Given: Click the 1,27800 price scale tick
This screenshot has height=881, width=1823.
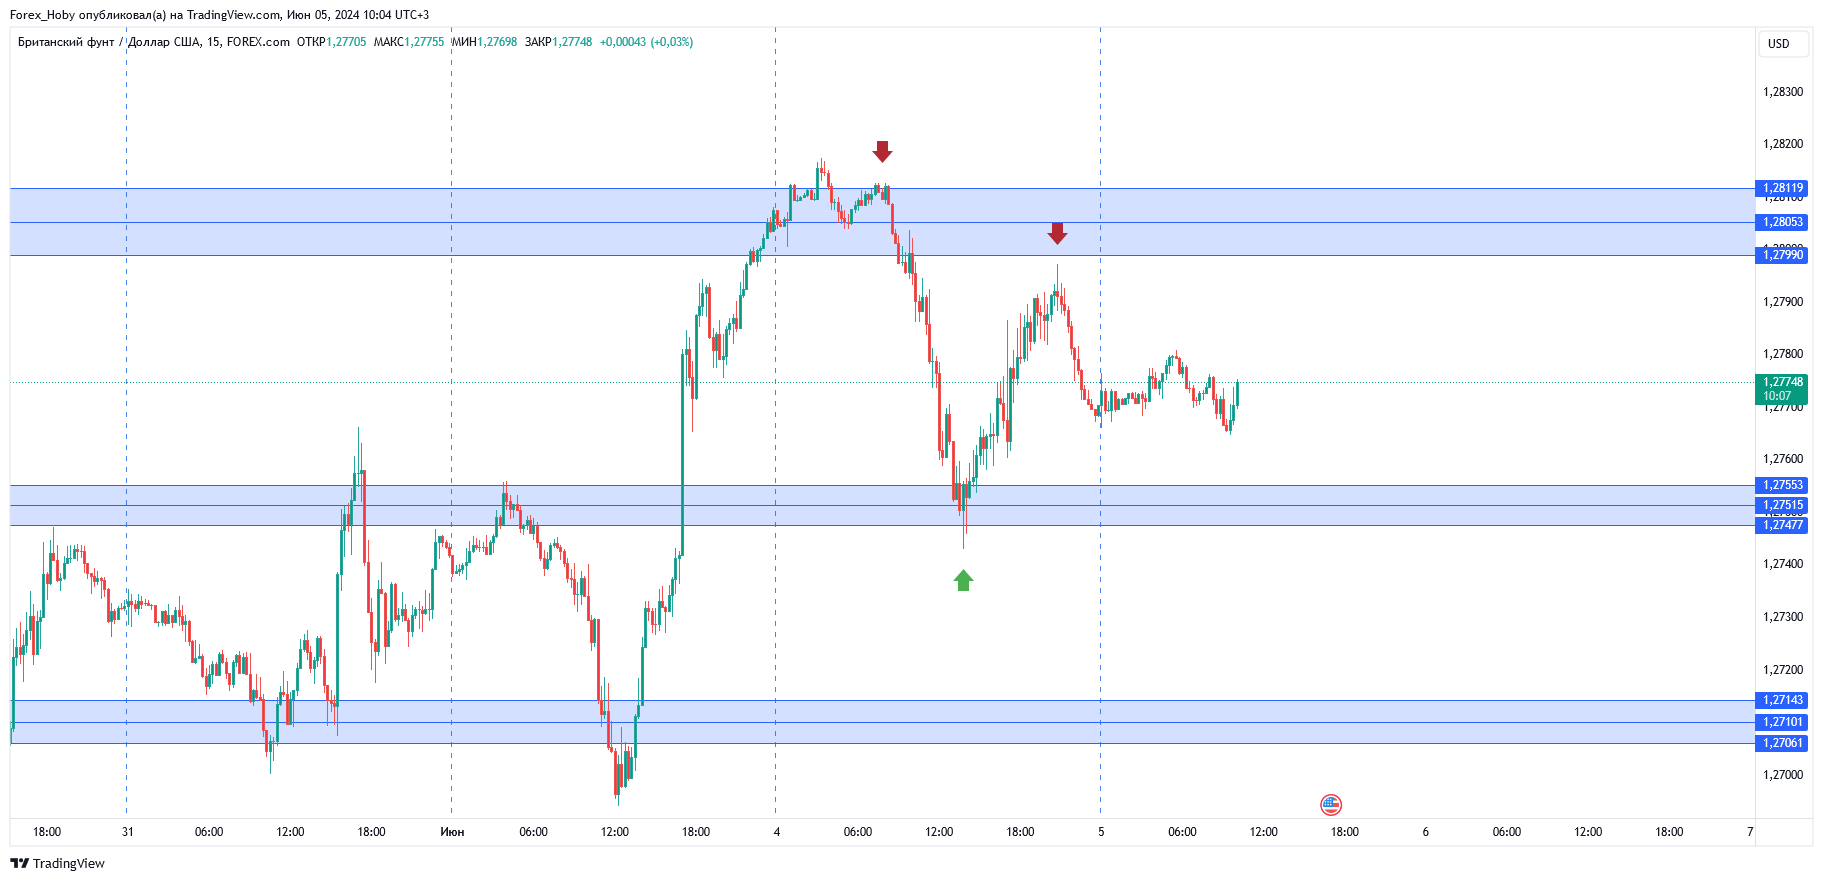Looking at the screenshot, I should point(1783,354).
